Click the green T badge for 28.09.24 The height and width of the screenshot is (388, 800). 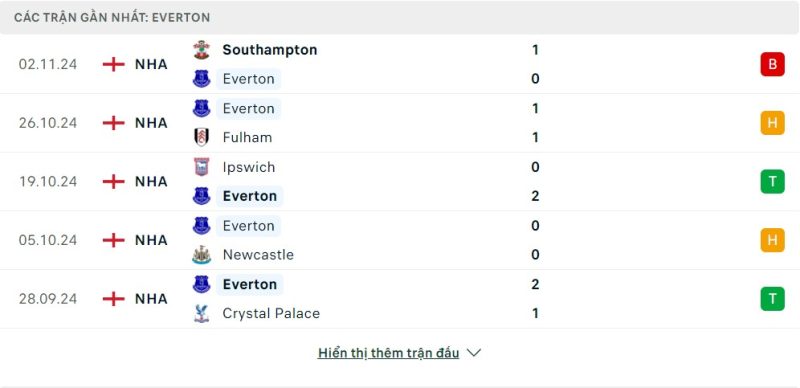pos(772,299)
